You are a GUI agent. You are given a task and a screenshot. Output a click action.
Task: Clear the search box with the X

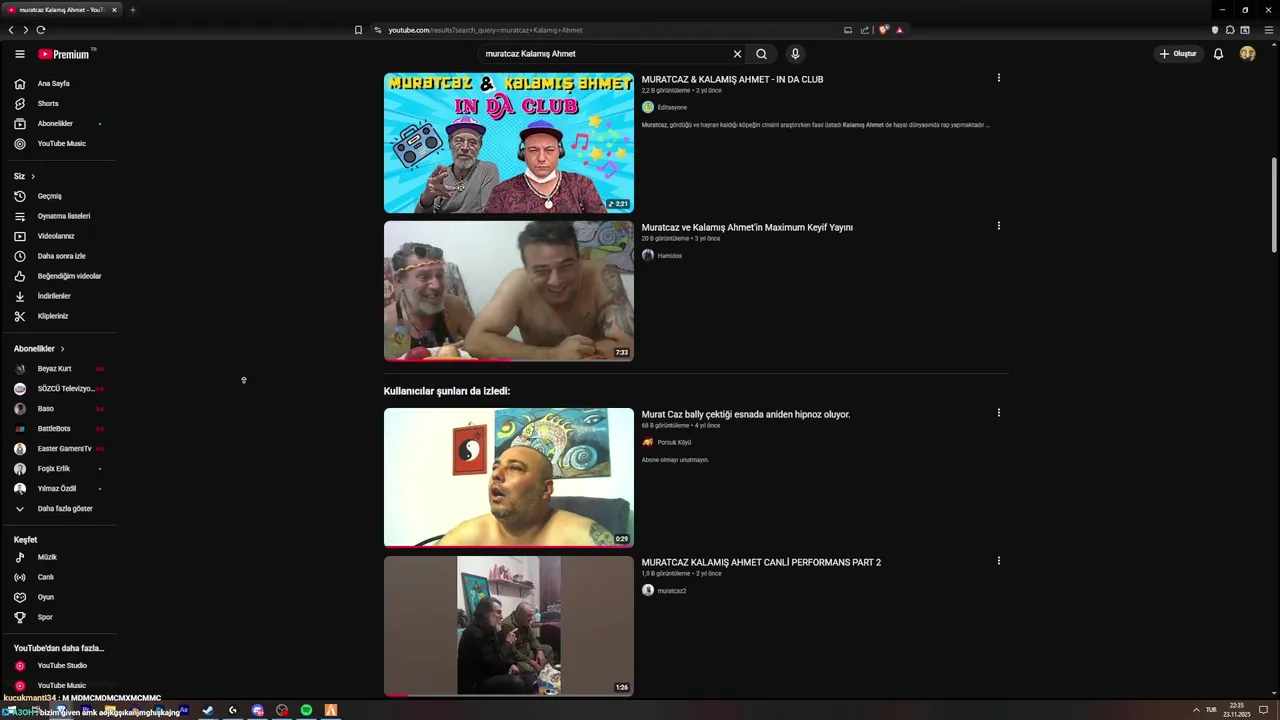737,54
